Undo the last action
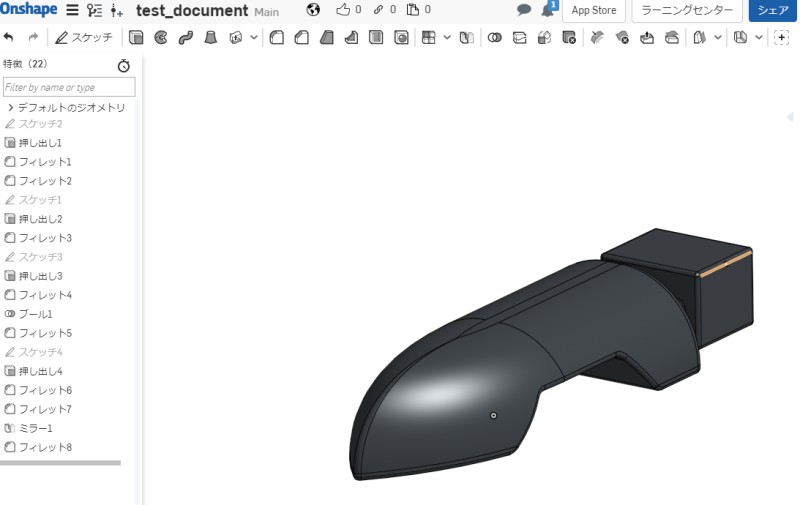 8,37
